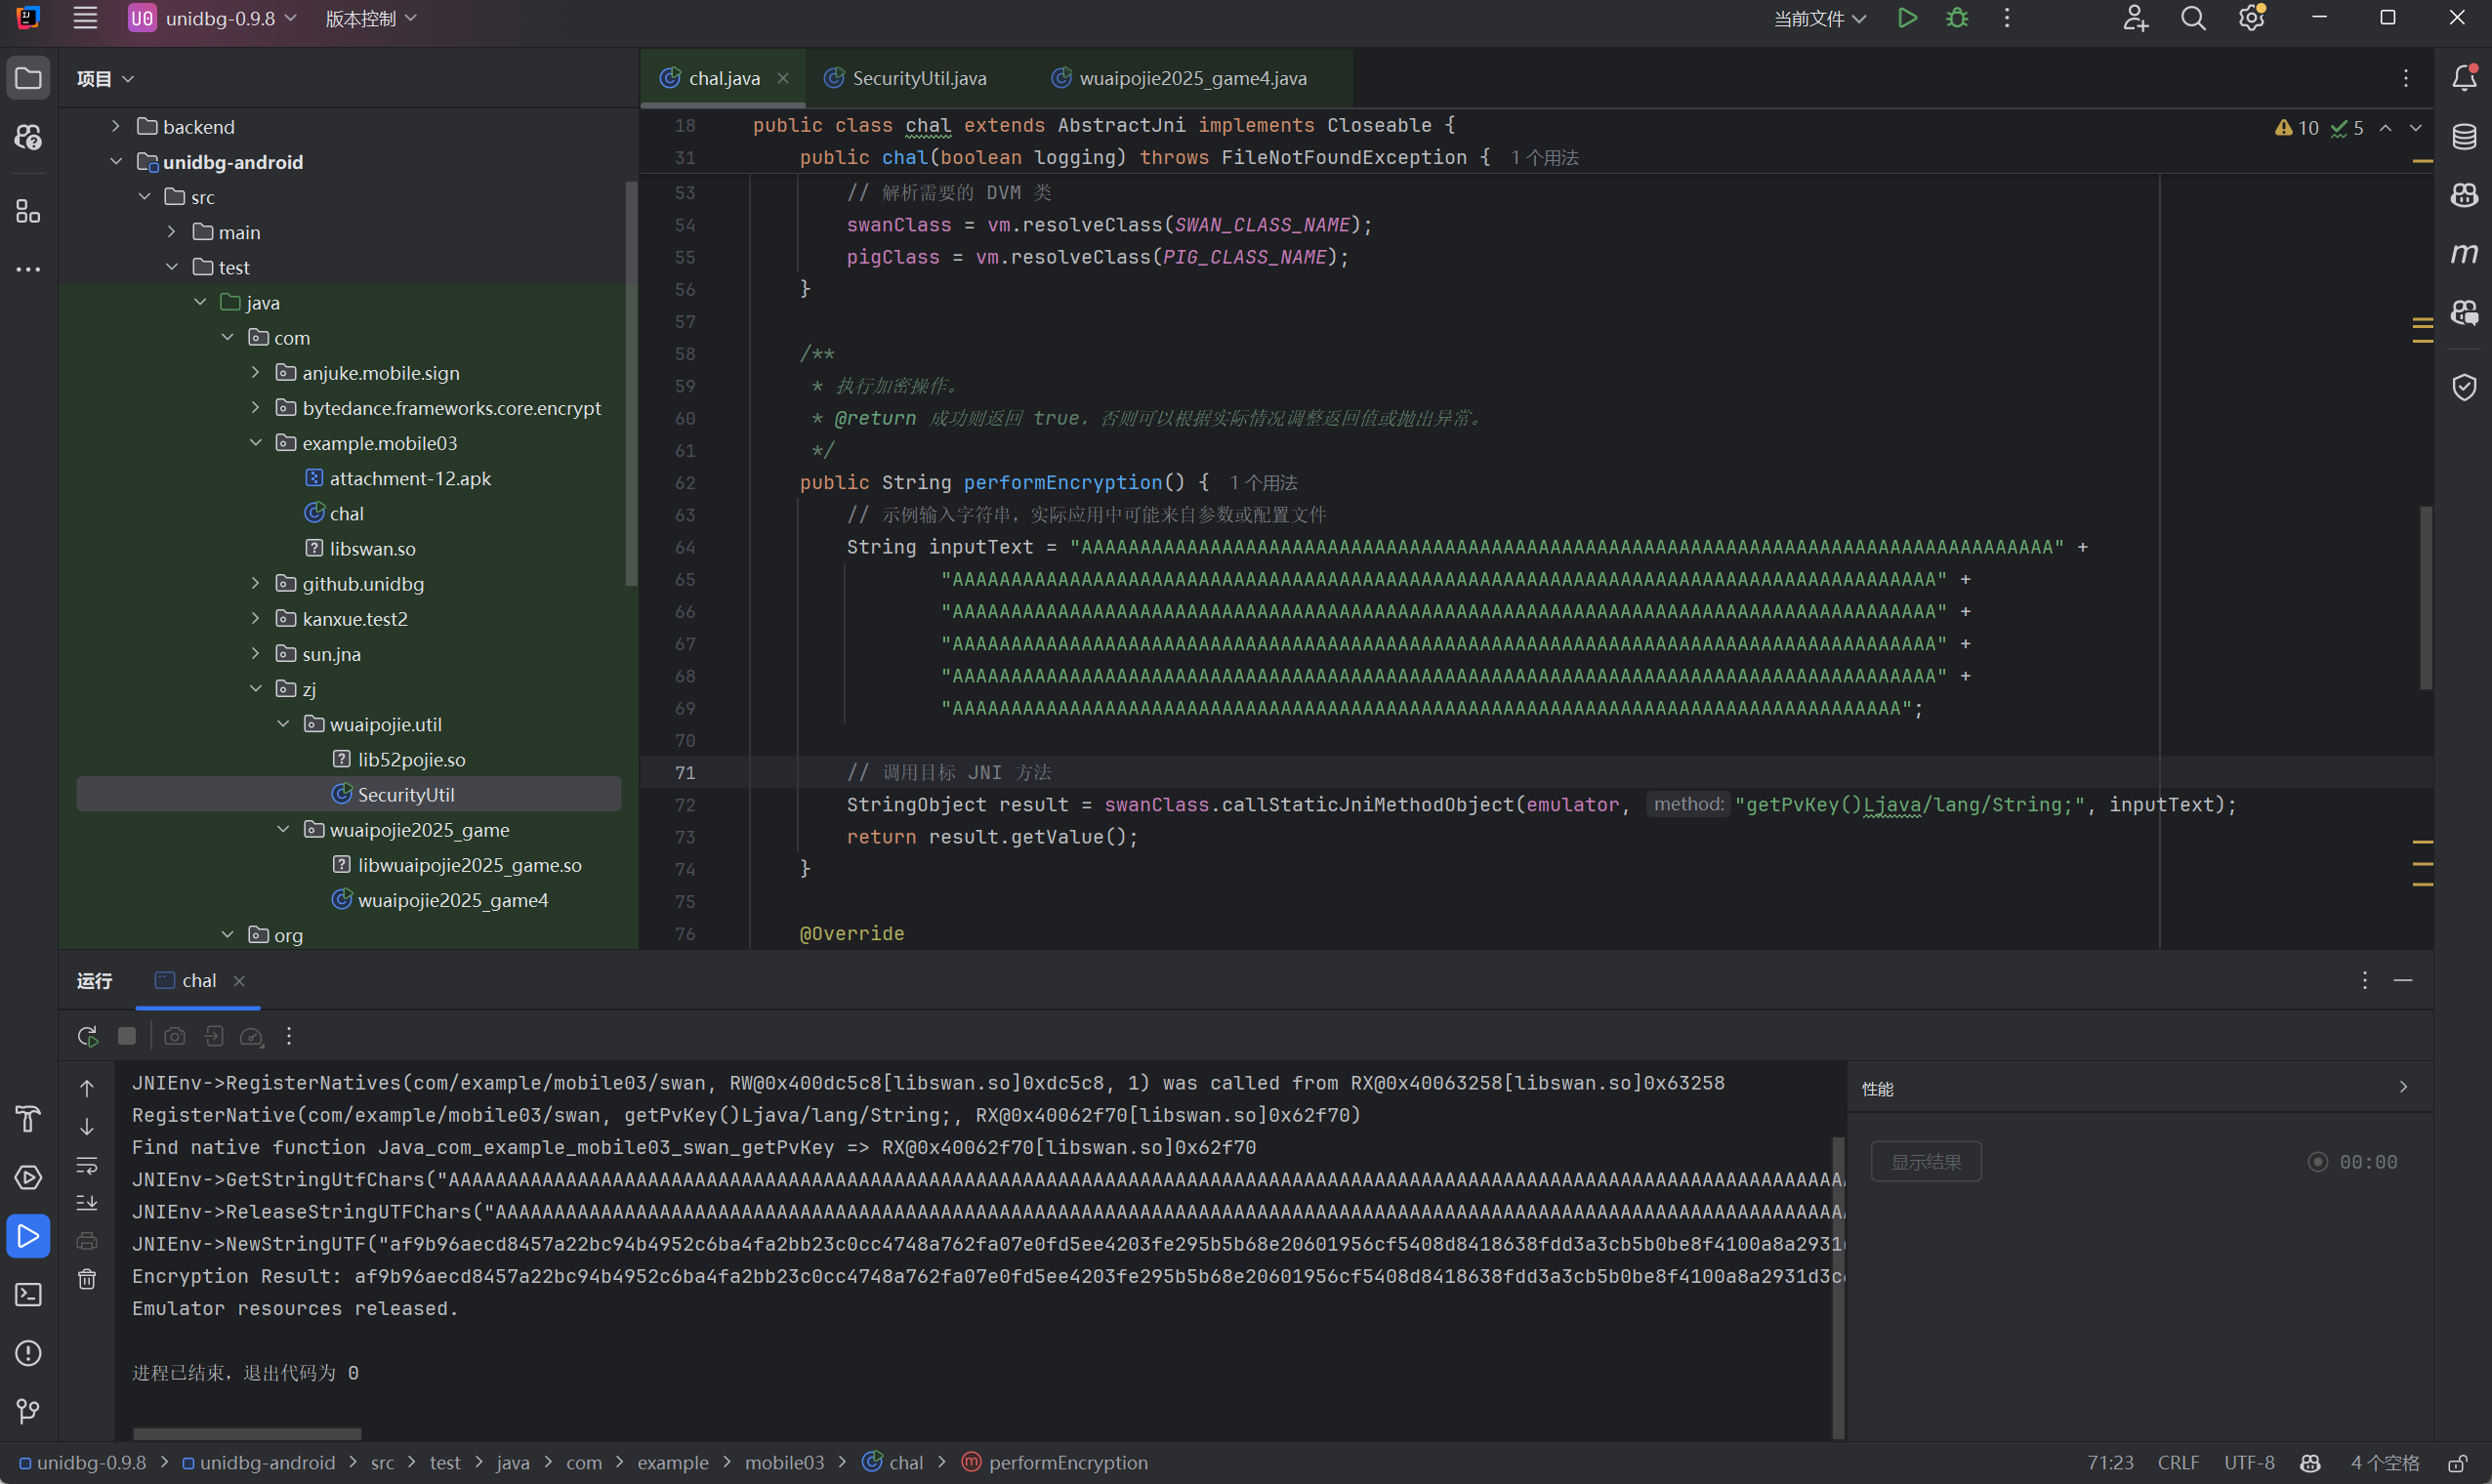Click the Debug bug icon
Screen dimensions: 2492x1484
tap(1957, 18)
